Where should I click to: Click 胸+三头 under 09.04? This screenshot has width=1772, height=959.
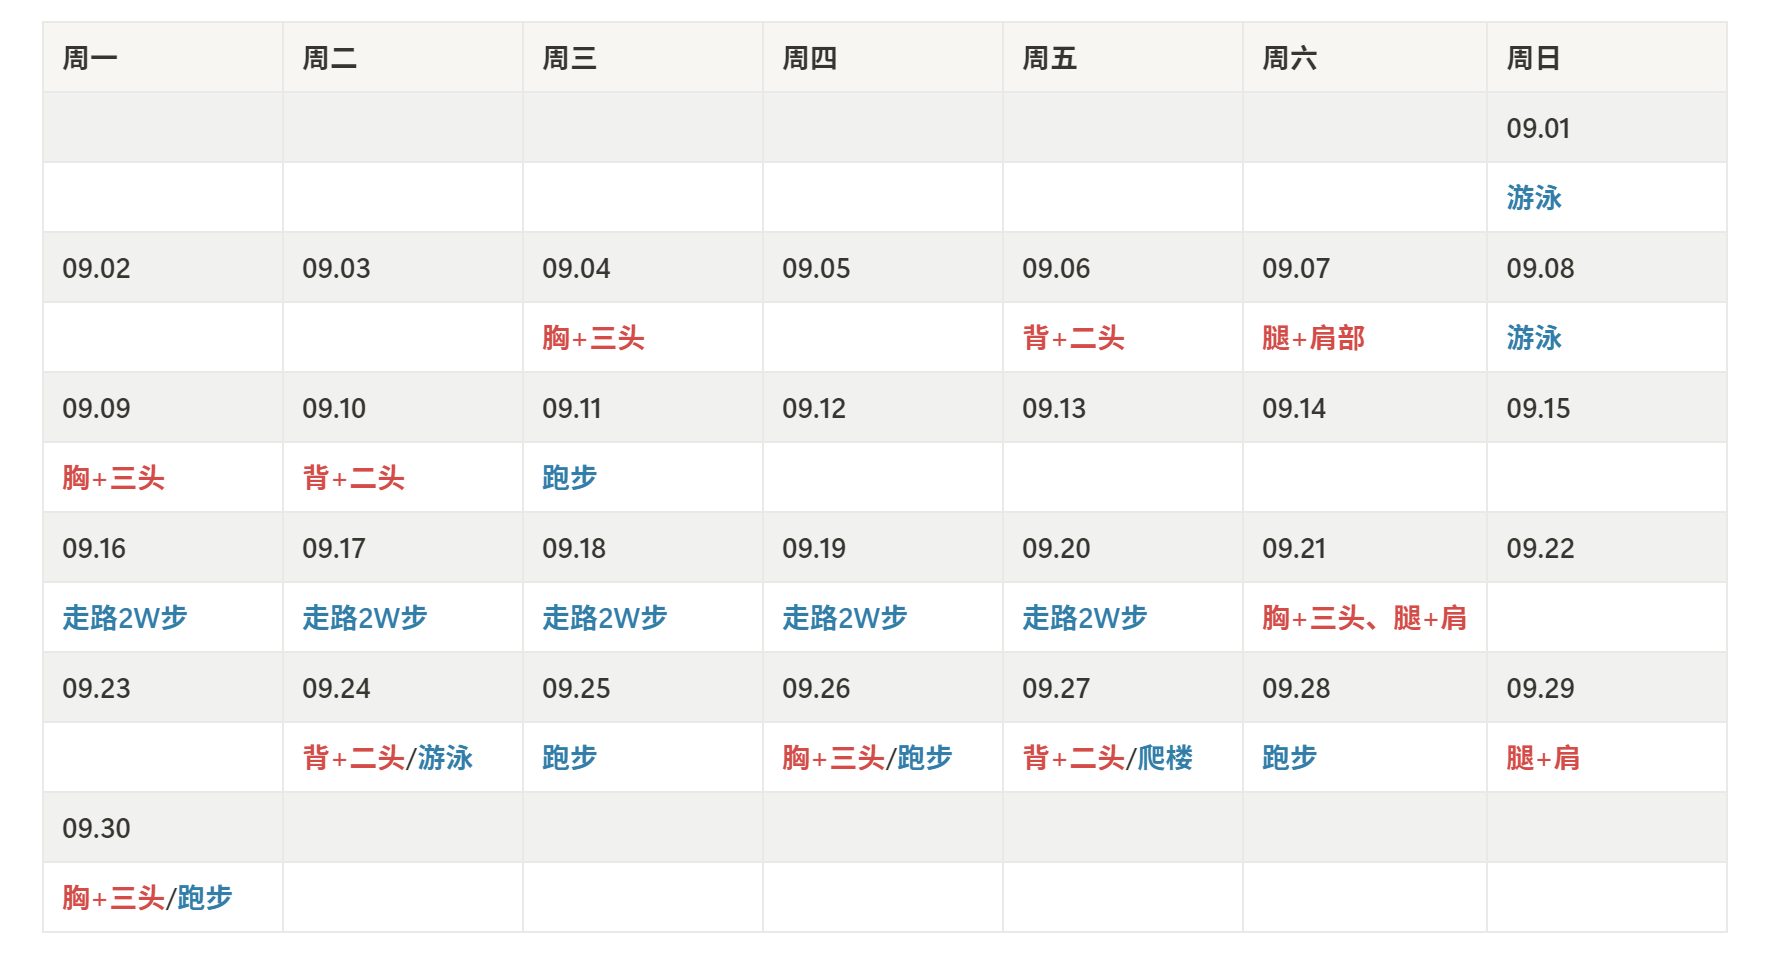click(593, 338)
